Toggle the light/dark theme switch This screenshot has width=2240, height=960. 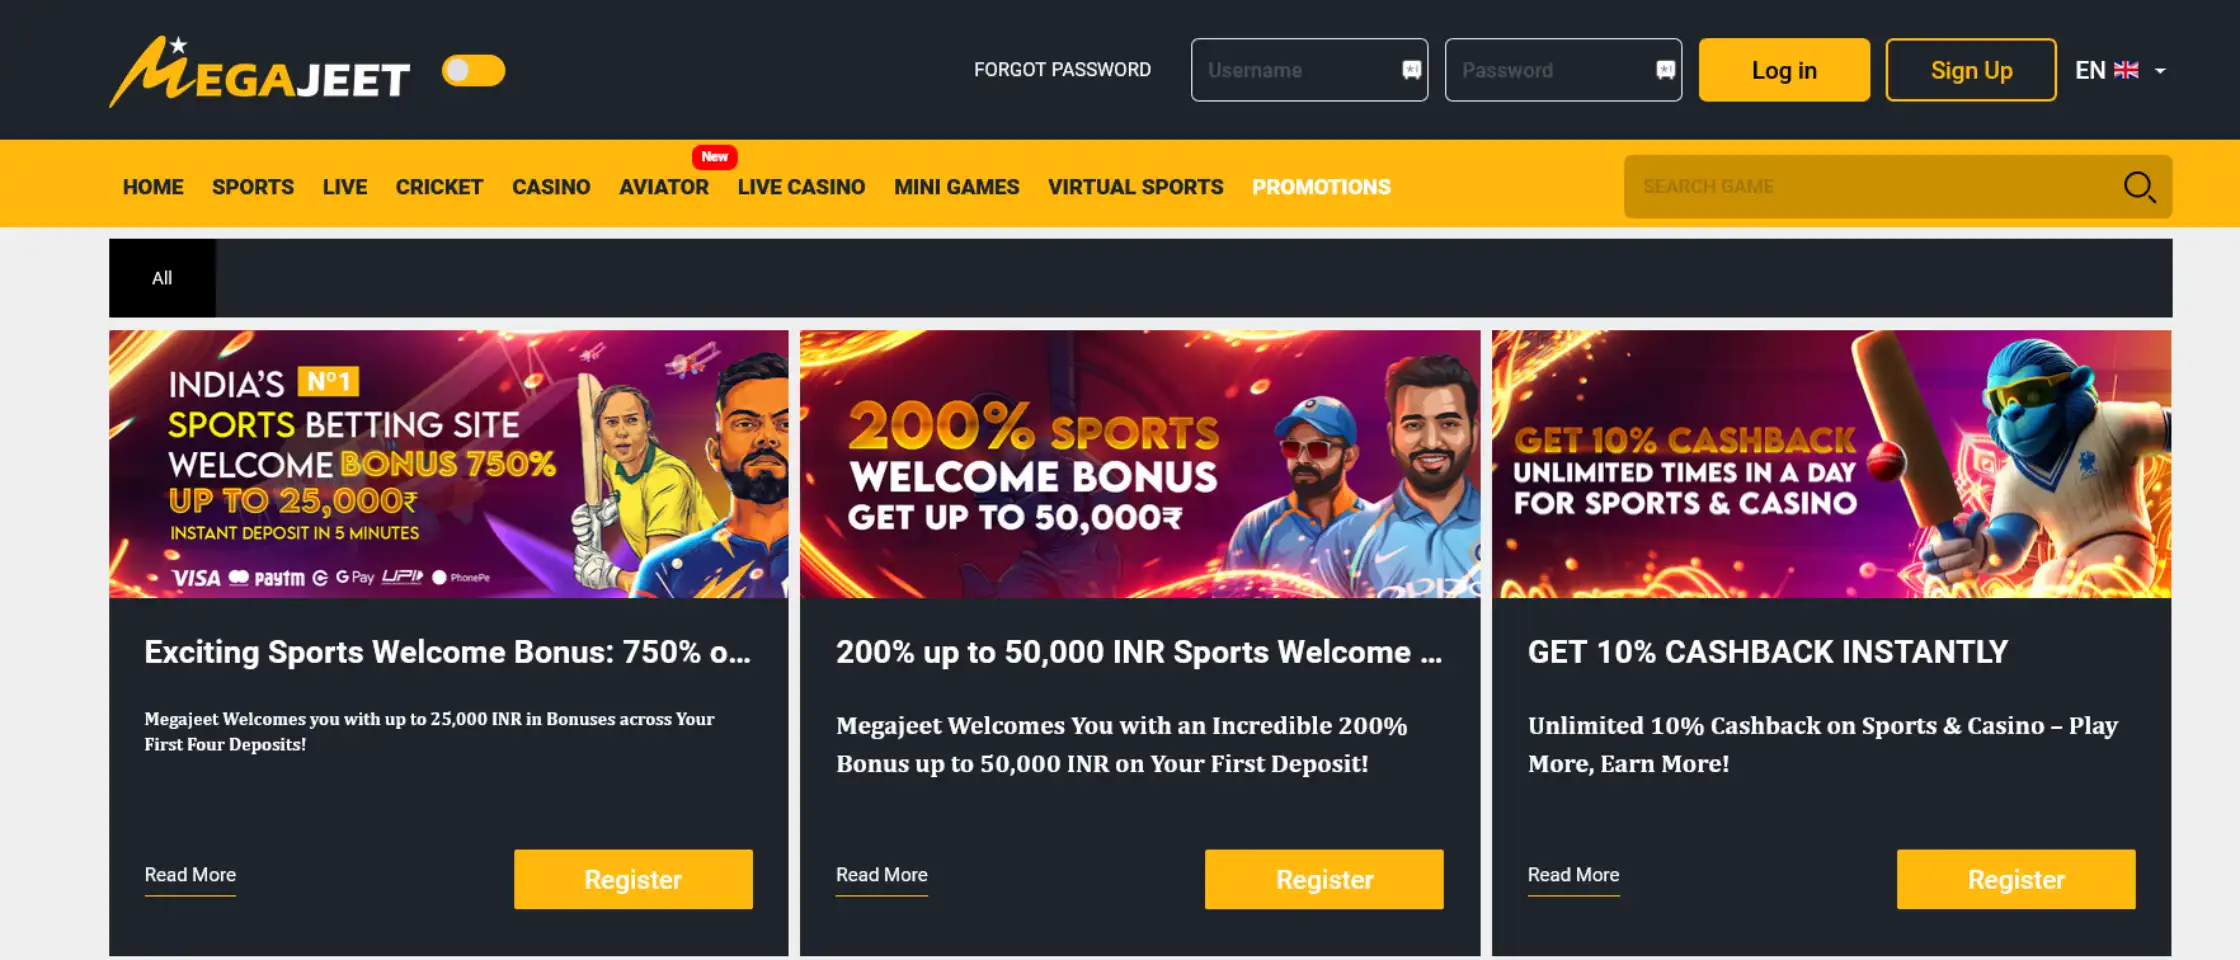[474, 70]
